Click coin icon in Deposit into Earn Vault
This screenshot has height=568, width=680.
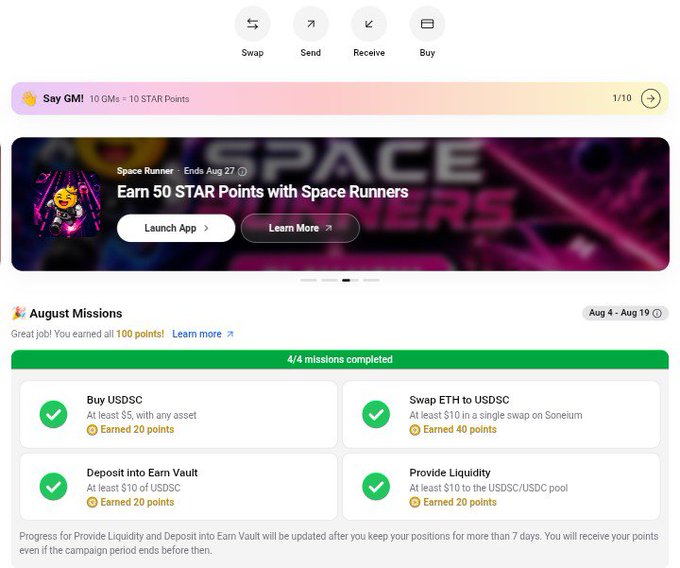[x=92, y=502]
